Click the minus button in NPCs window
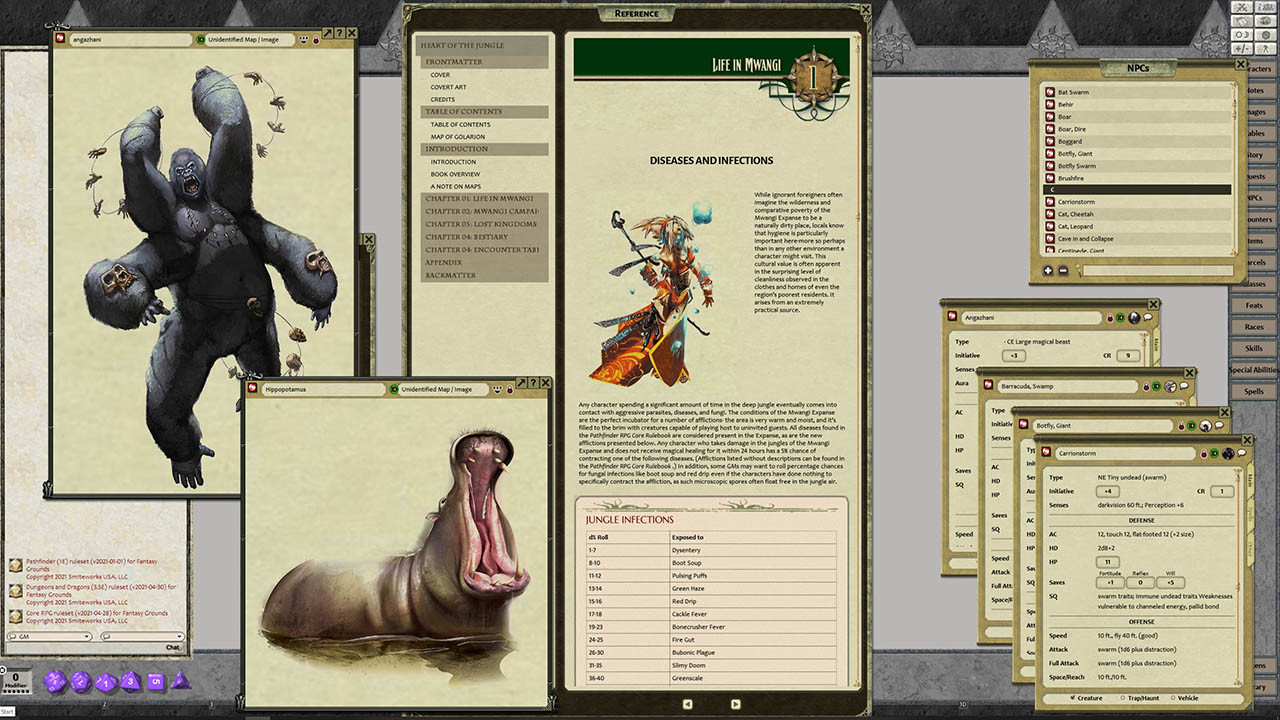This screenshot has height=720, width=1280. [x=1063, y=270]
